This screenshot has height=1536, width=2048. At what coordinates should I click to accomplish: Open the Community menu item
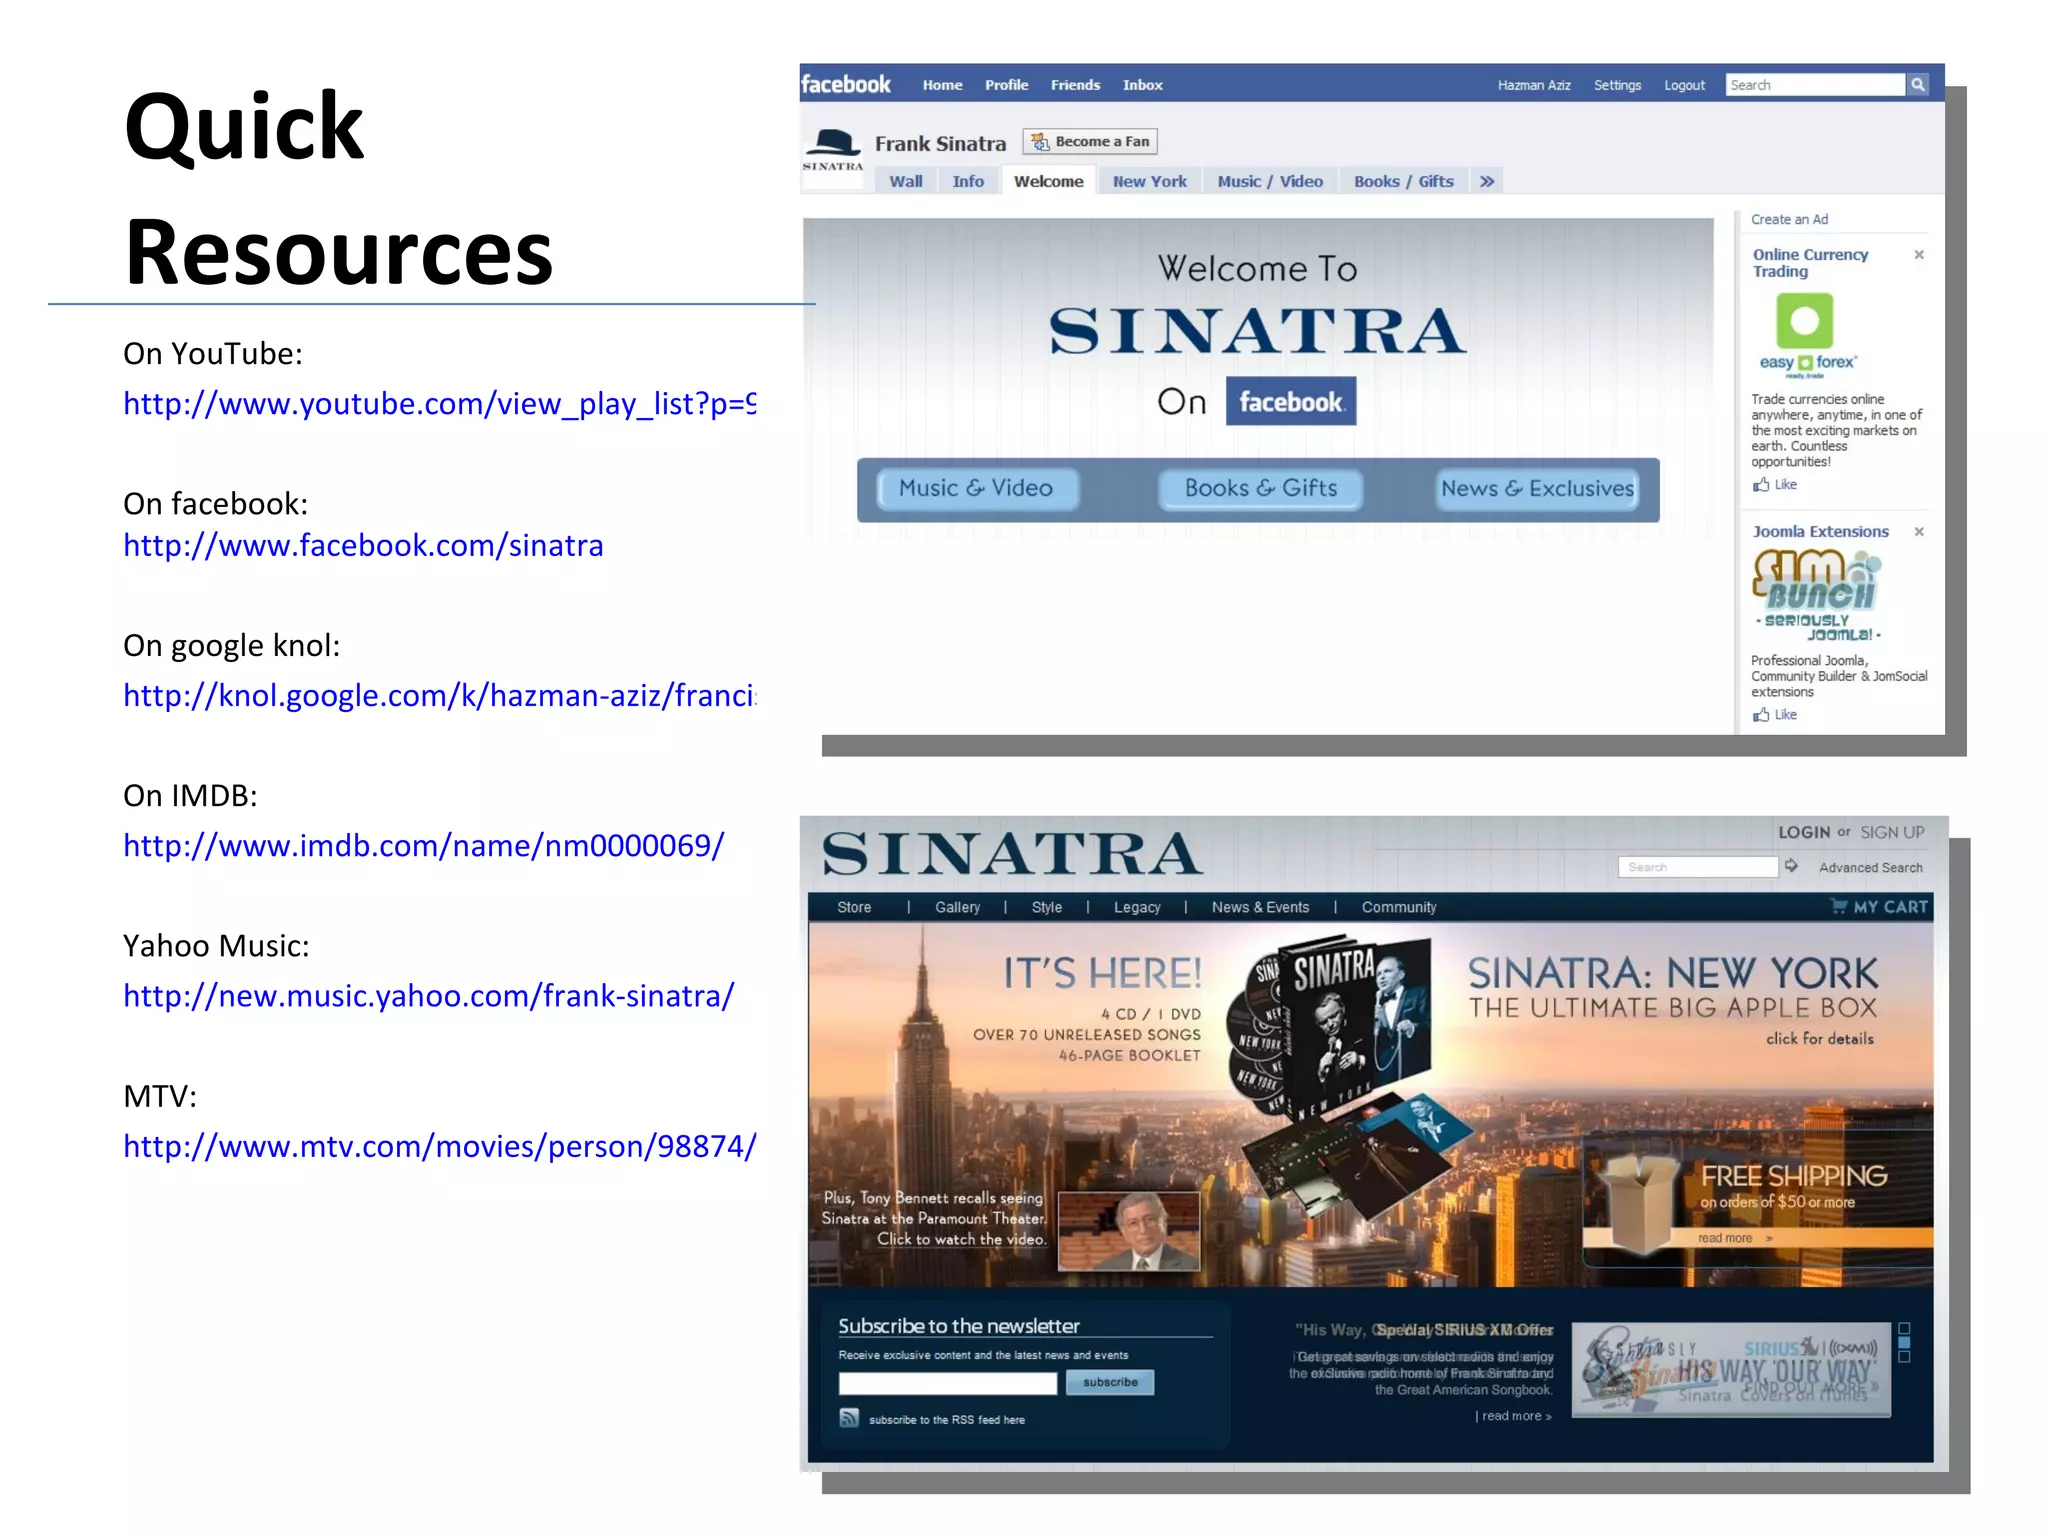pyautogui.click(x=1398, y=907)
